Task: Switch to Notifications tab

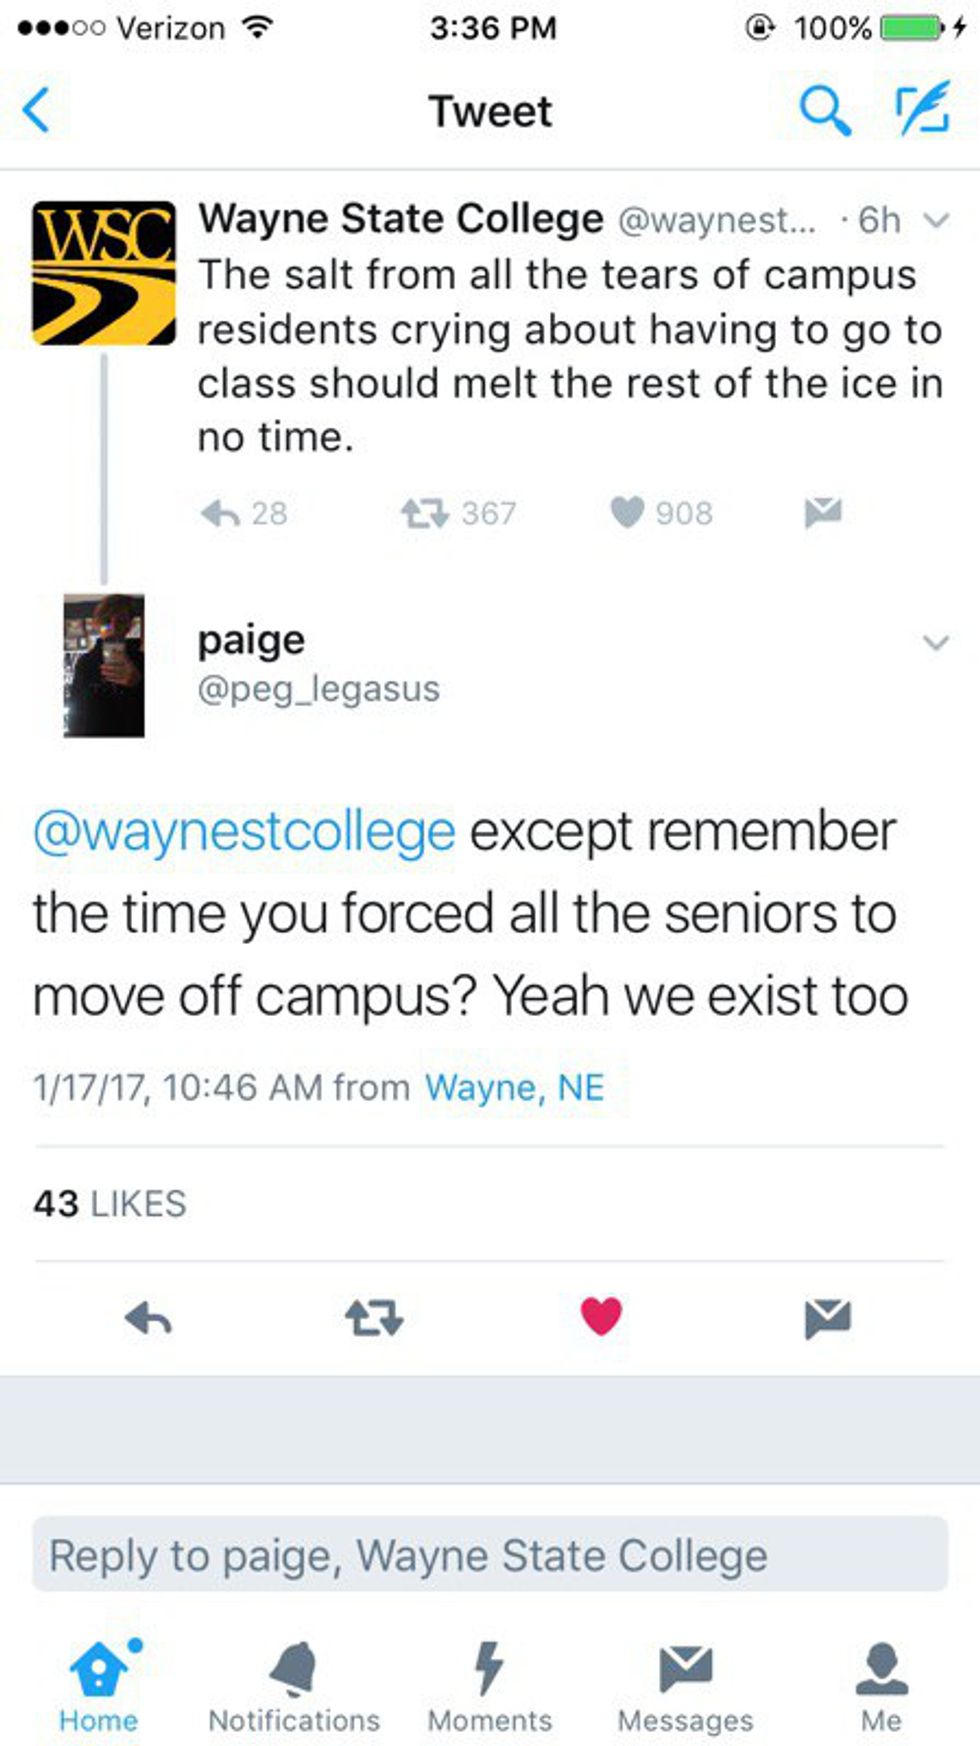Action: coord(294,1686)
